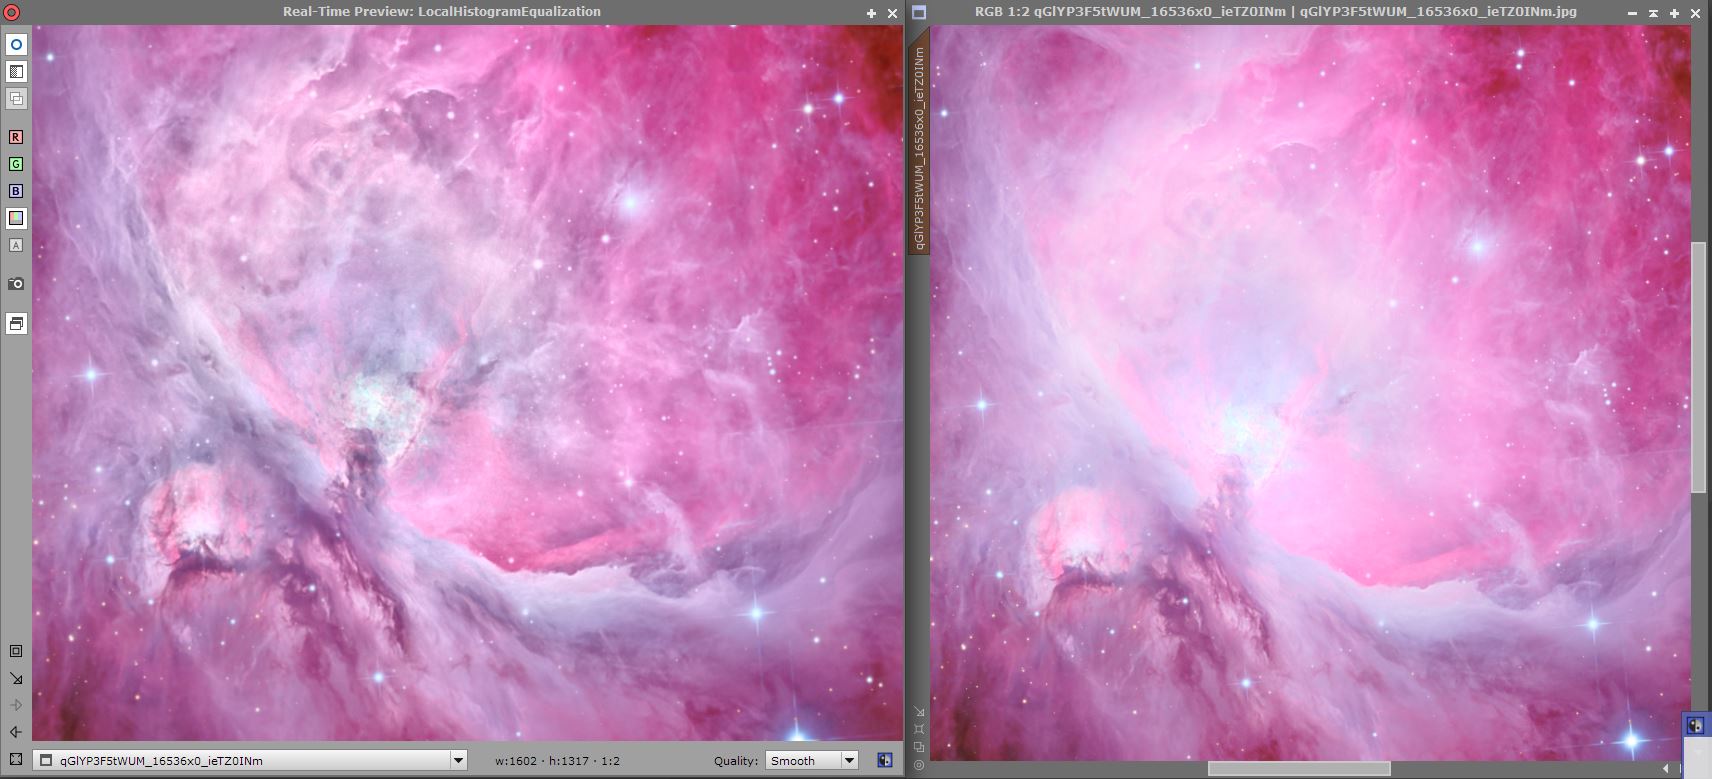1712x779 pixels.
Task: Toggle the Real-Time Preview update circle button
Action: coord(16,45)
